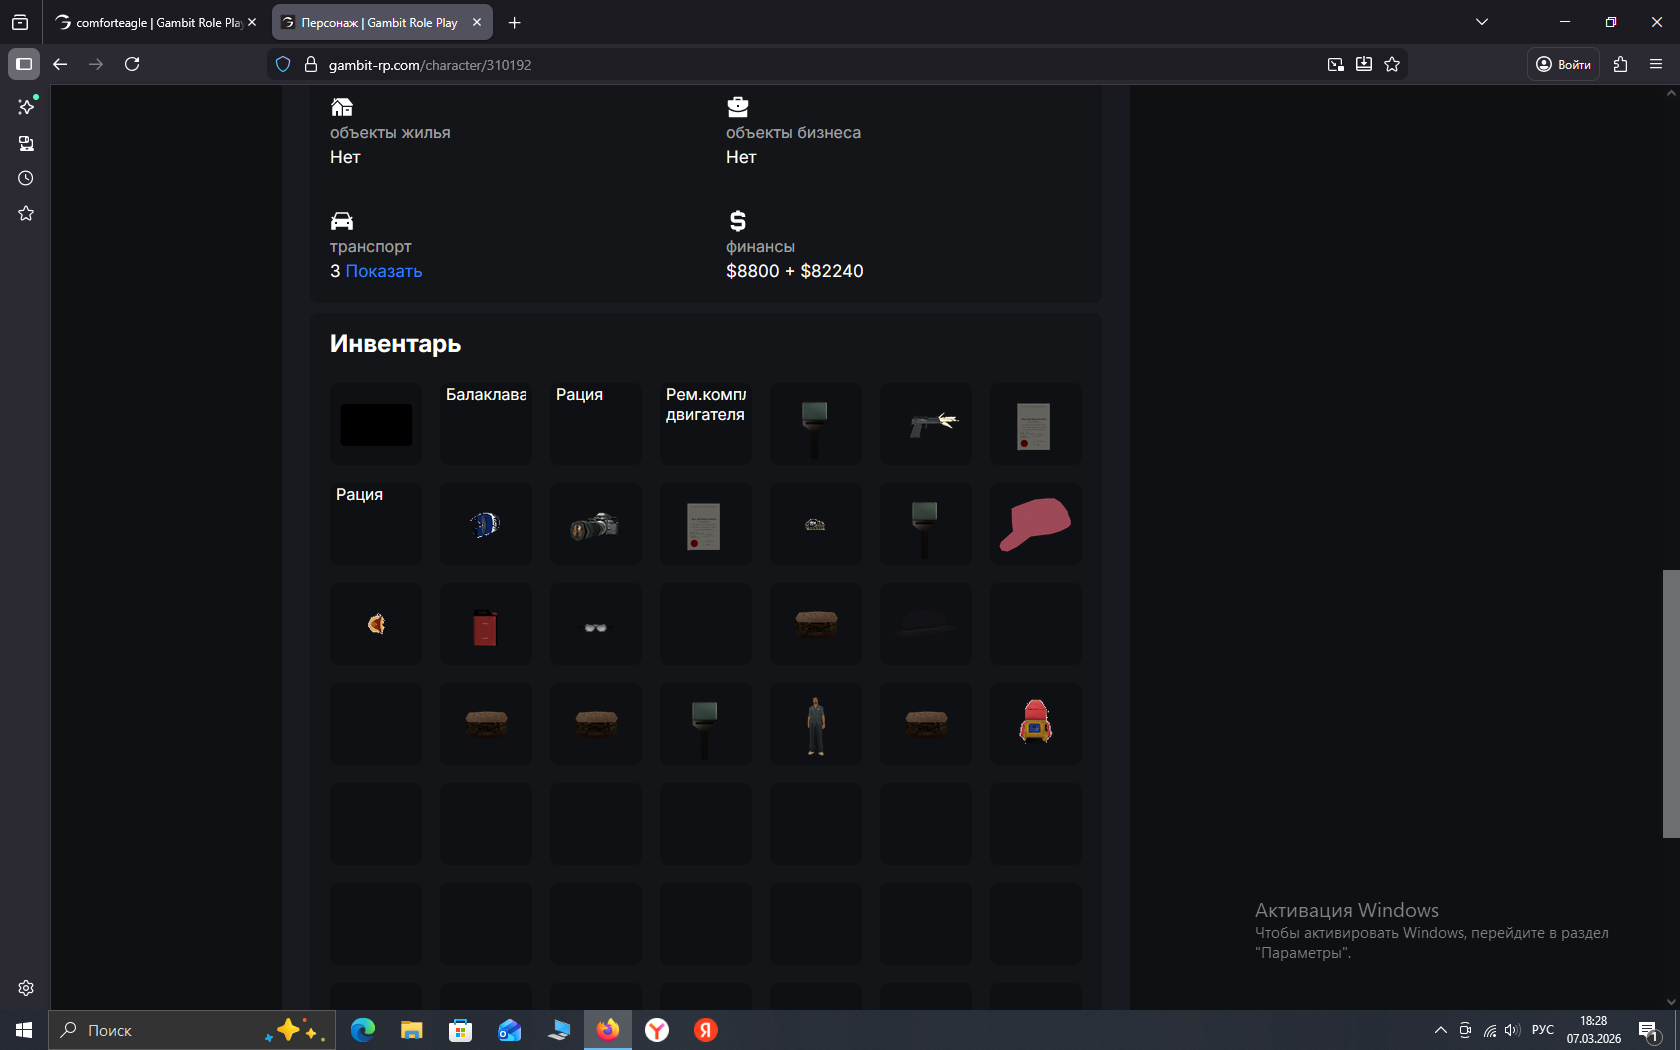Toggle the browser sidebar panel
This screenshot has width=1680, height=1050.
click(x=24, y=64)
